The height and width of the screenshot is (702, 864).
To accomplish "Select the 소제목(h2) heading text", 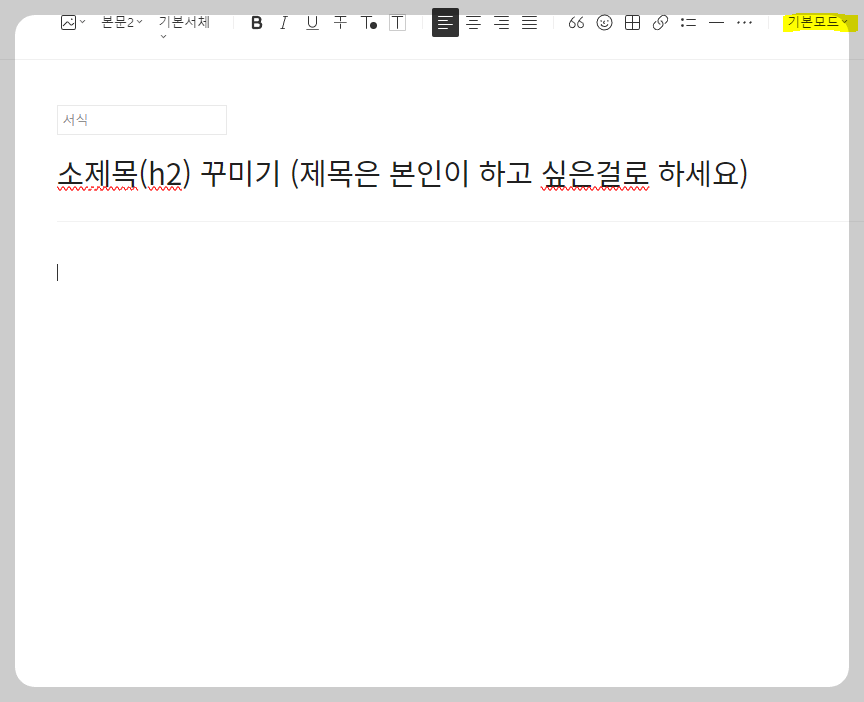I will coord(400,173).
